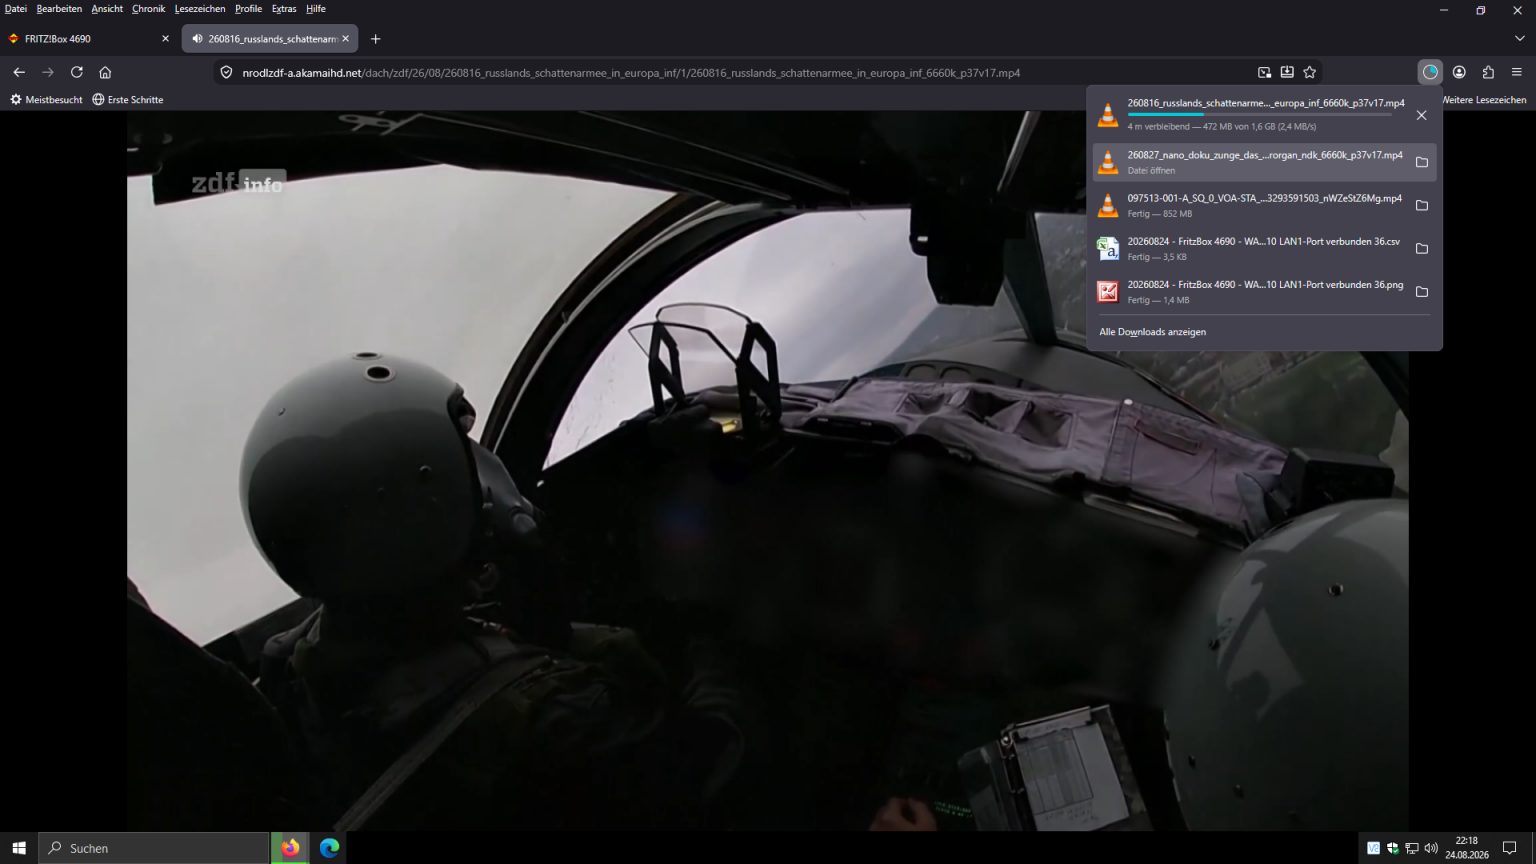Click the Windows taskbar Suchen search box
The height and width of the screenshot is (864, 1536).
coord(154,848)
